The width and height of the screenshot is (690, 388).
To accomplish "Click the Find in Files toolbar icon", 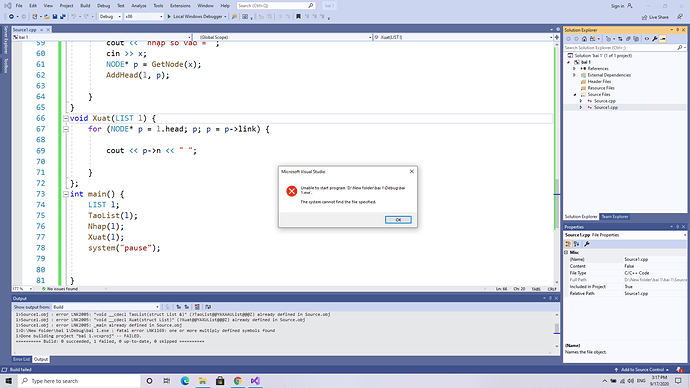I will [x=234, y=17].
